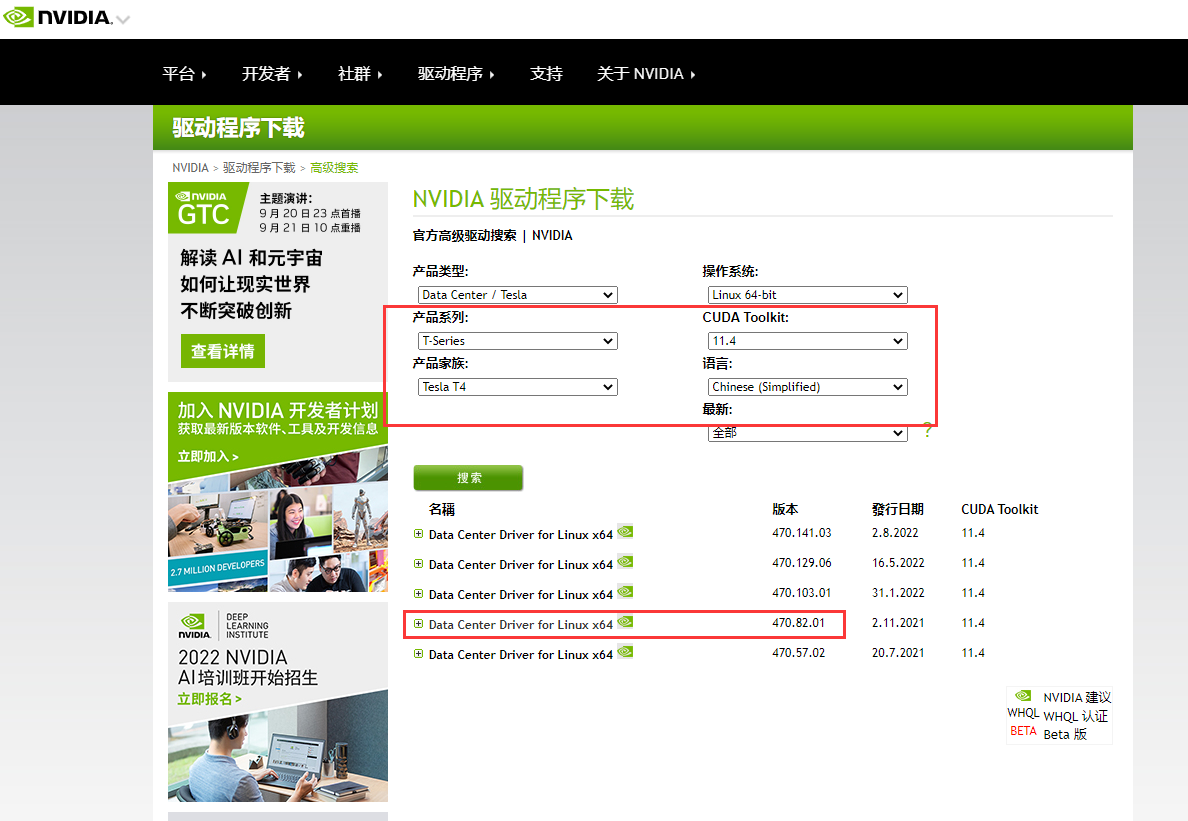Click the CUDA Toolkit column header
1188x821 pixels.
[x=999, y=509]
